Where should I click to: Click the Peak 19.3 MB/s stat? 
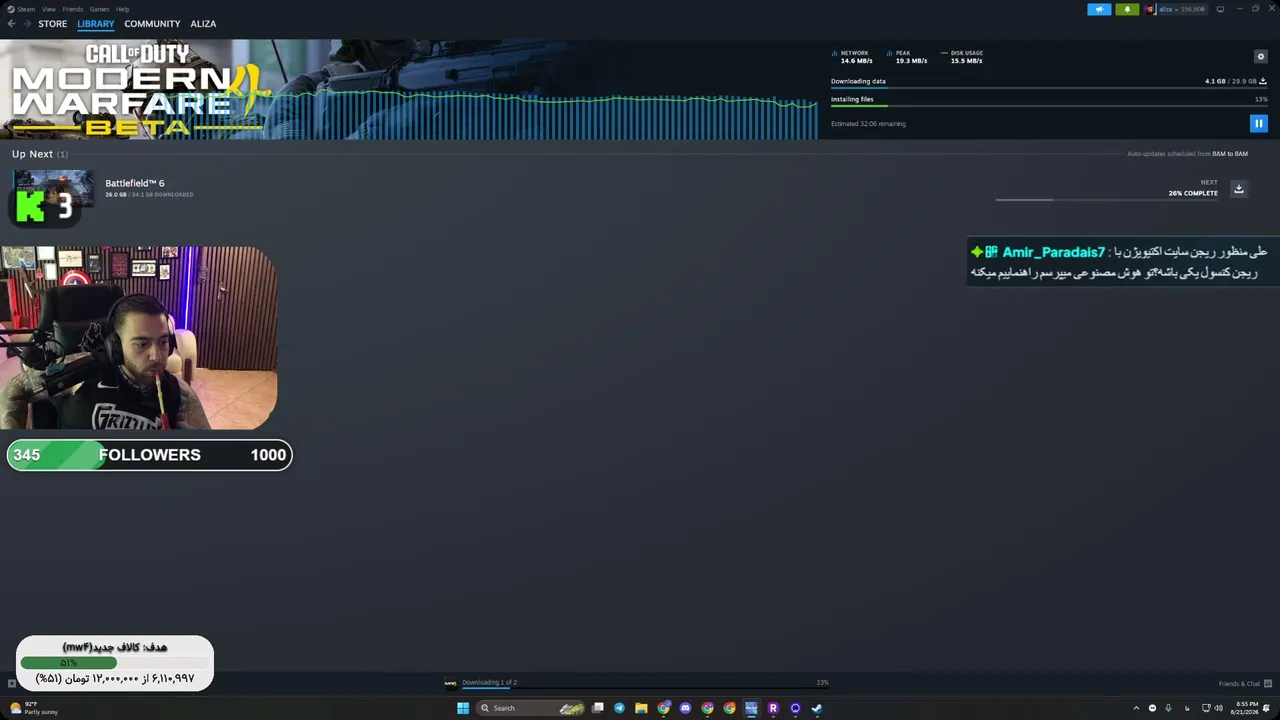click(907, 57)
